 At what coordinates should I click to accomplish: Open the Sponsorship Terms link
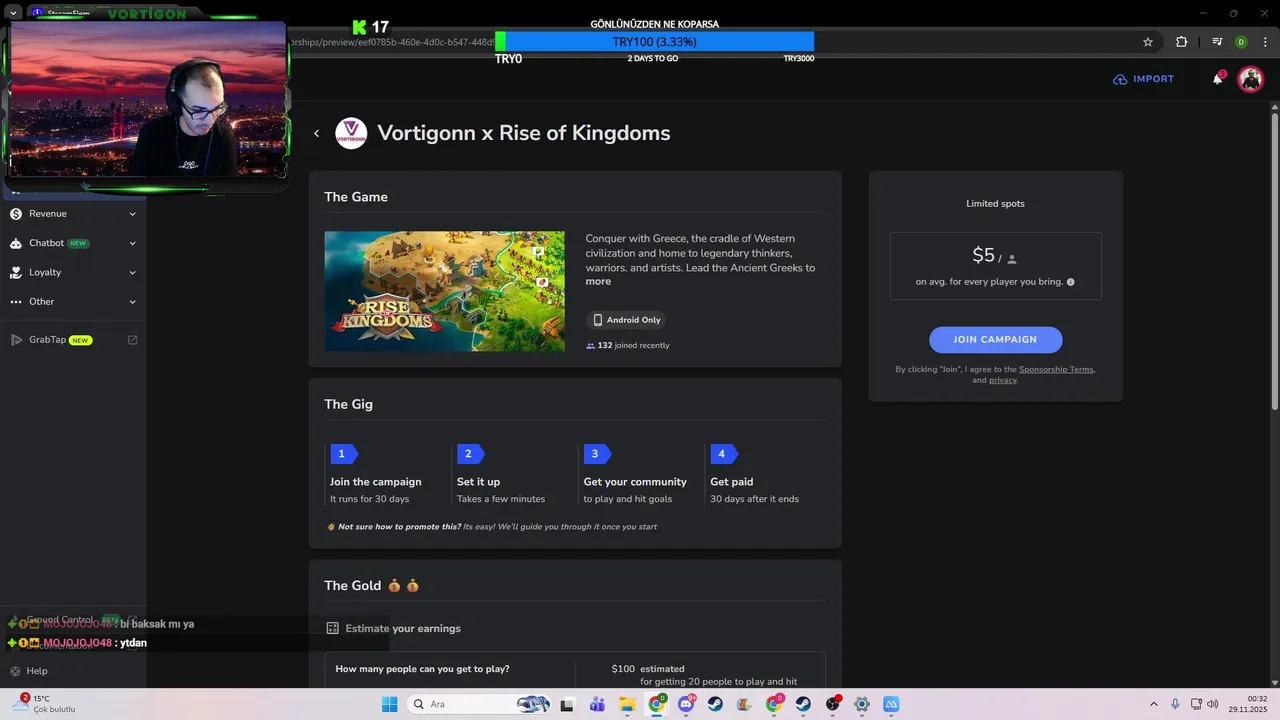tap(1056, 369)
